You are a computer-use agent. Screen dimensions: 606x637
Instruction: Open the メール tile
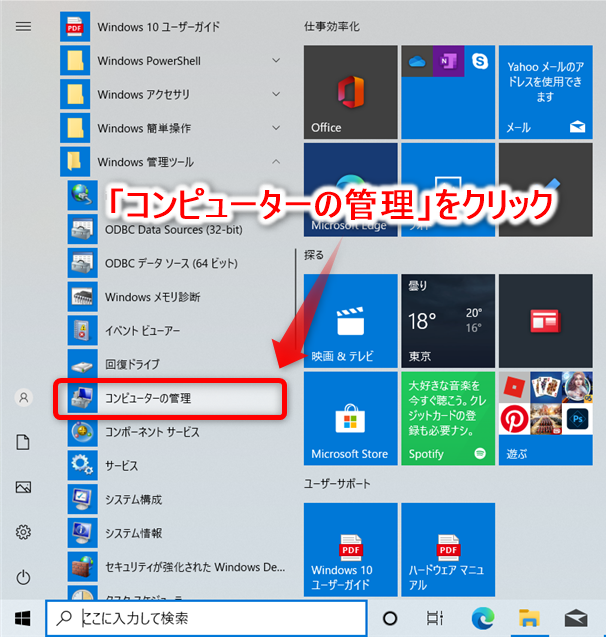(x=545, y=92)
